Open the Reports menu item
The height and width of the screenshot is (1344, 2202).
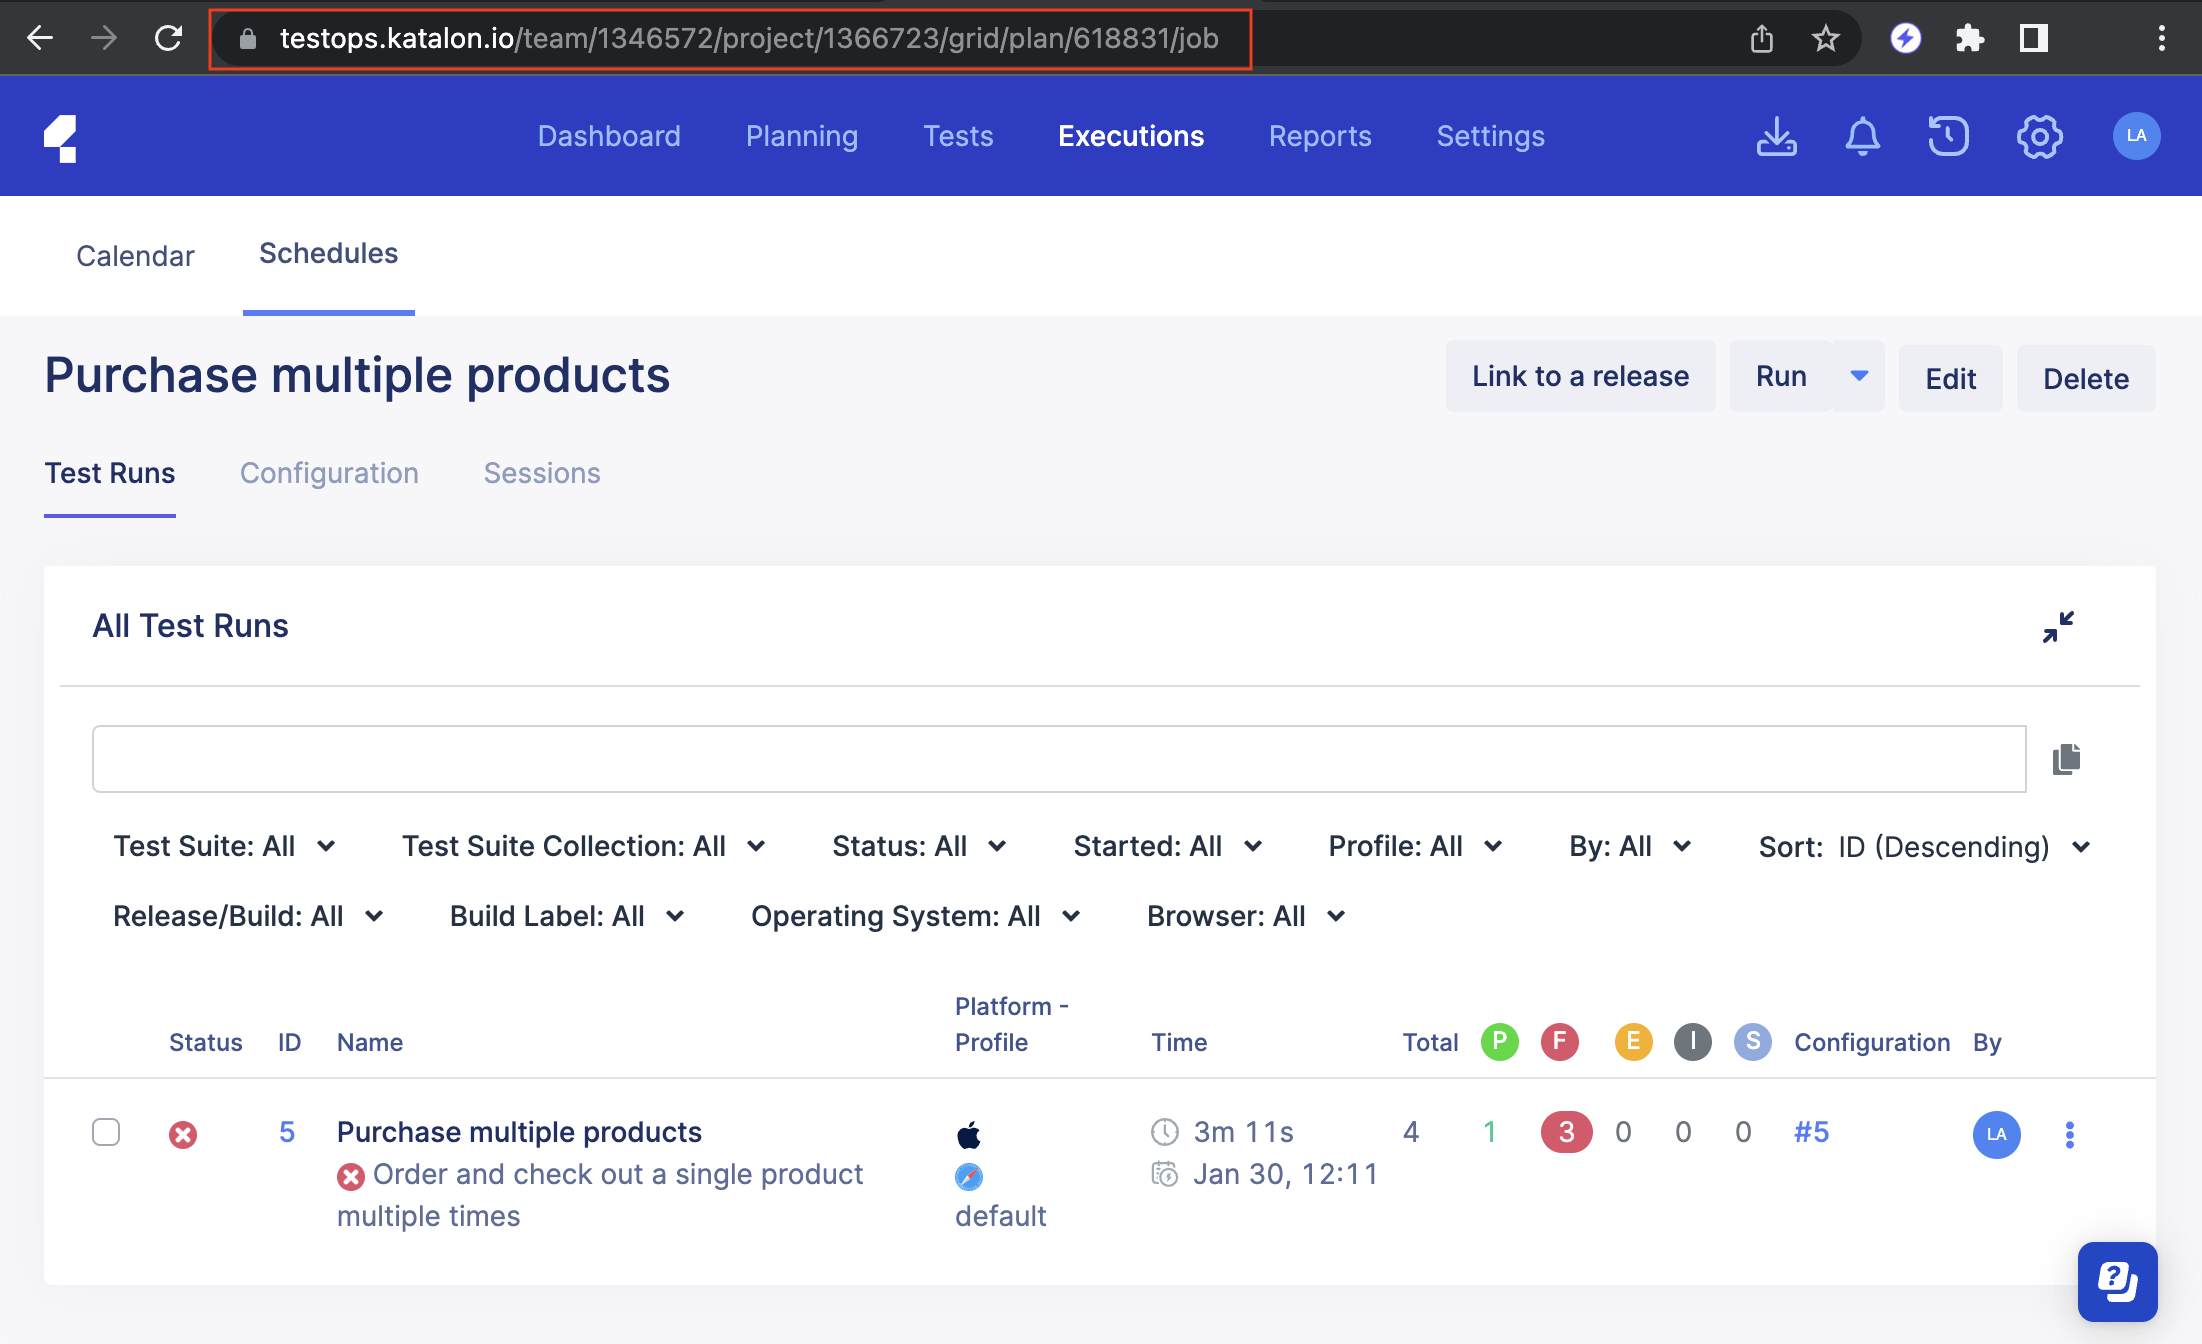(1319, 136)
